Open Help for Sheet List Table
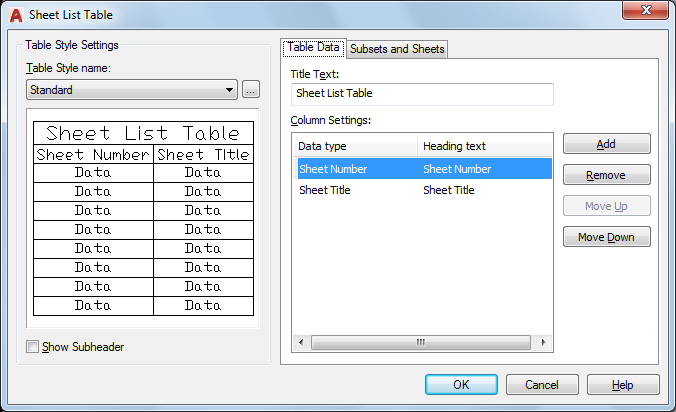 click(x=622, y=385)
